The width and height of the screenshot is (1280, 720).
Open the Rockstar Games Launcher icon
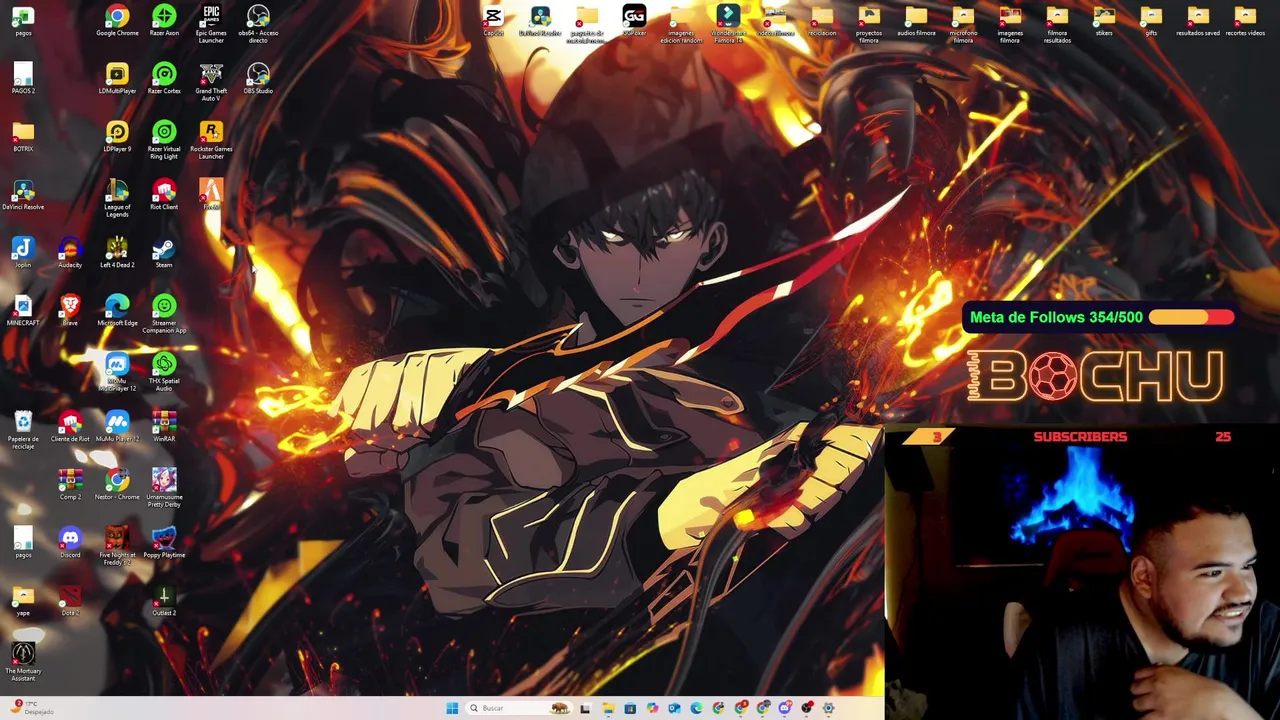(211, 140)
